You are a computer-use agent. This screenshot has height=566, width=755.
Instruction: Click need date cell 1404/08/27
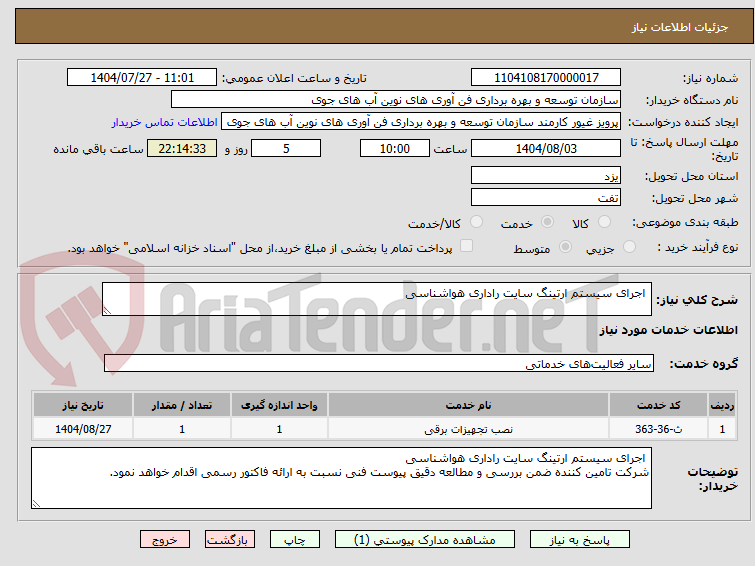83,429
